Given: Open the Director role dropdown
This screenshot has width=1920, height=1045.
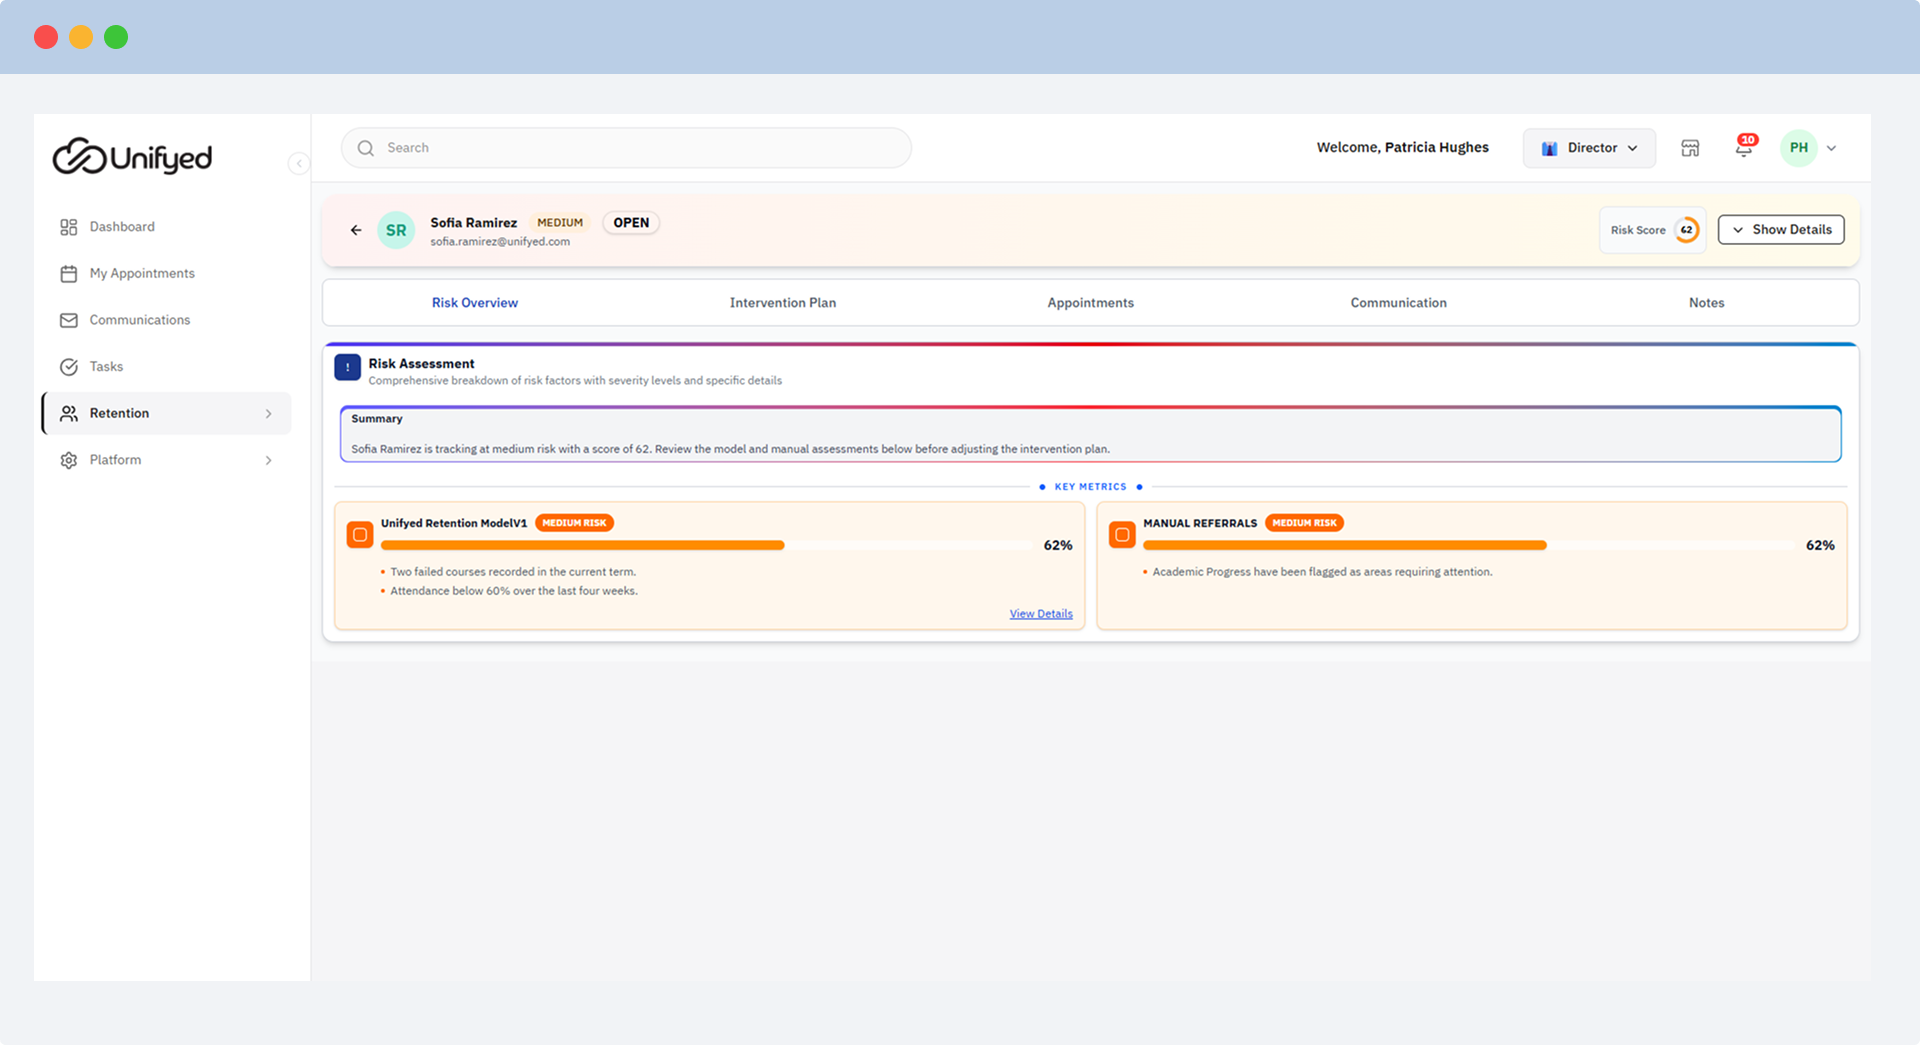Looking at the screenshot, I should click(1589, 148).
